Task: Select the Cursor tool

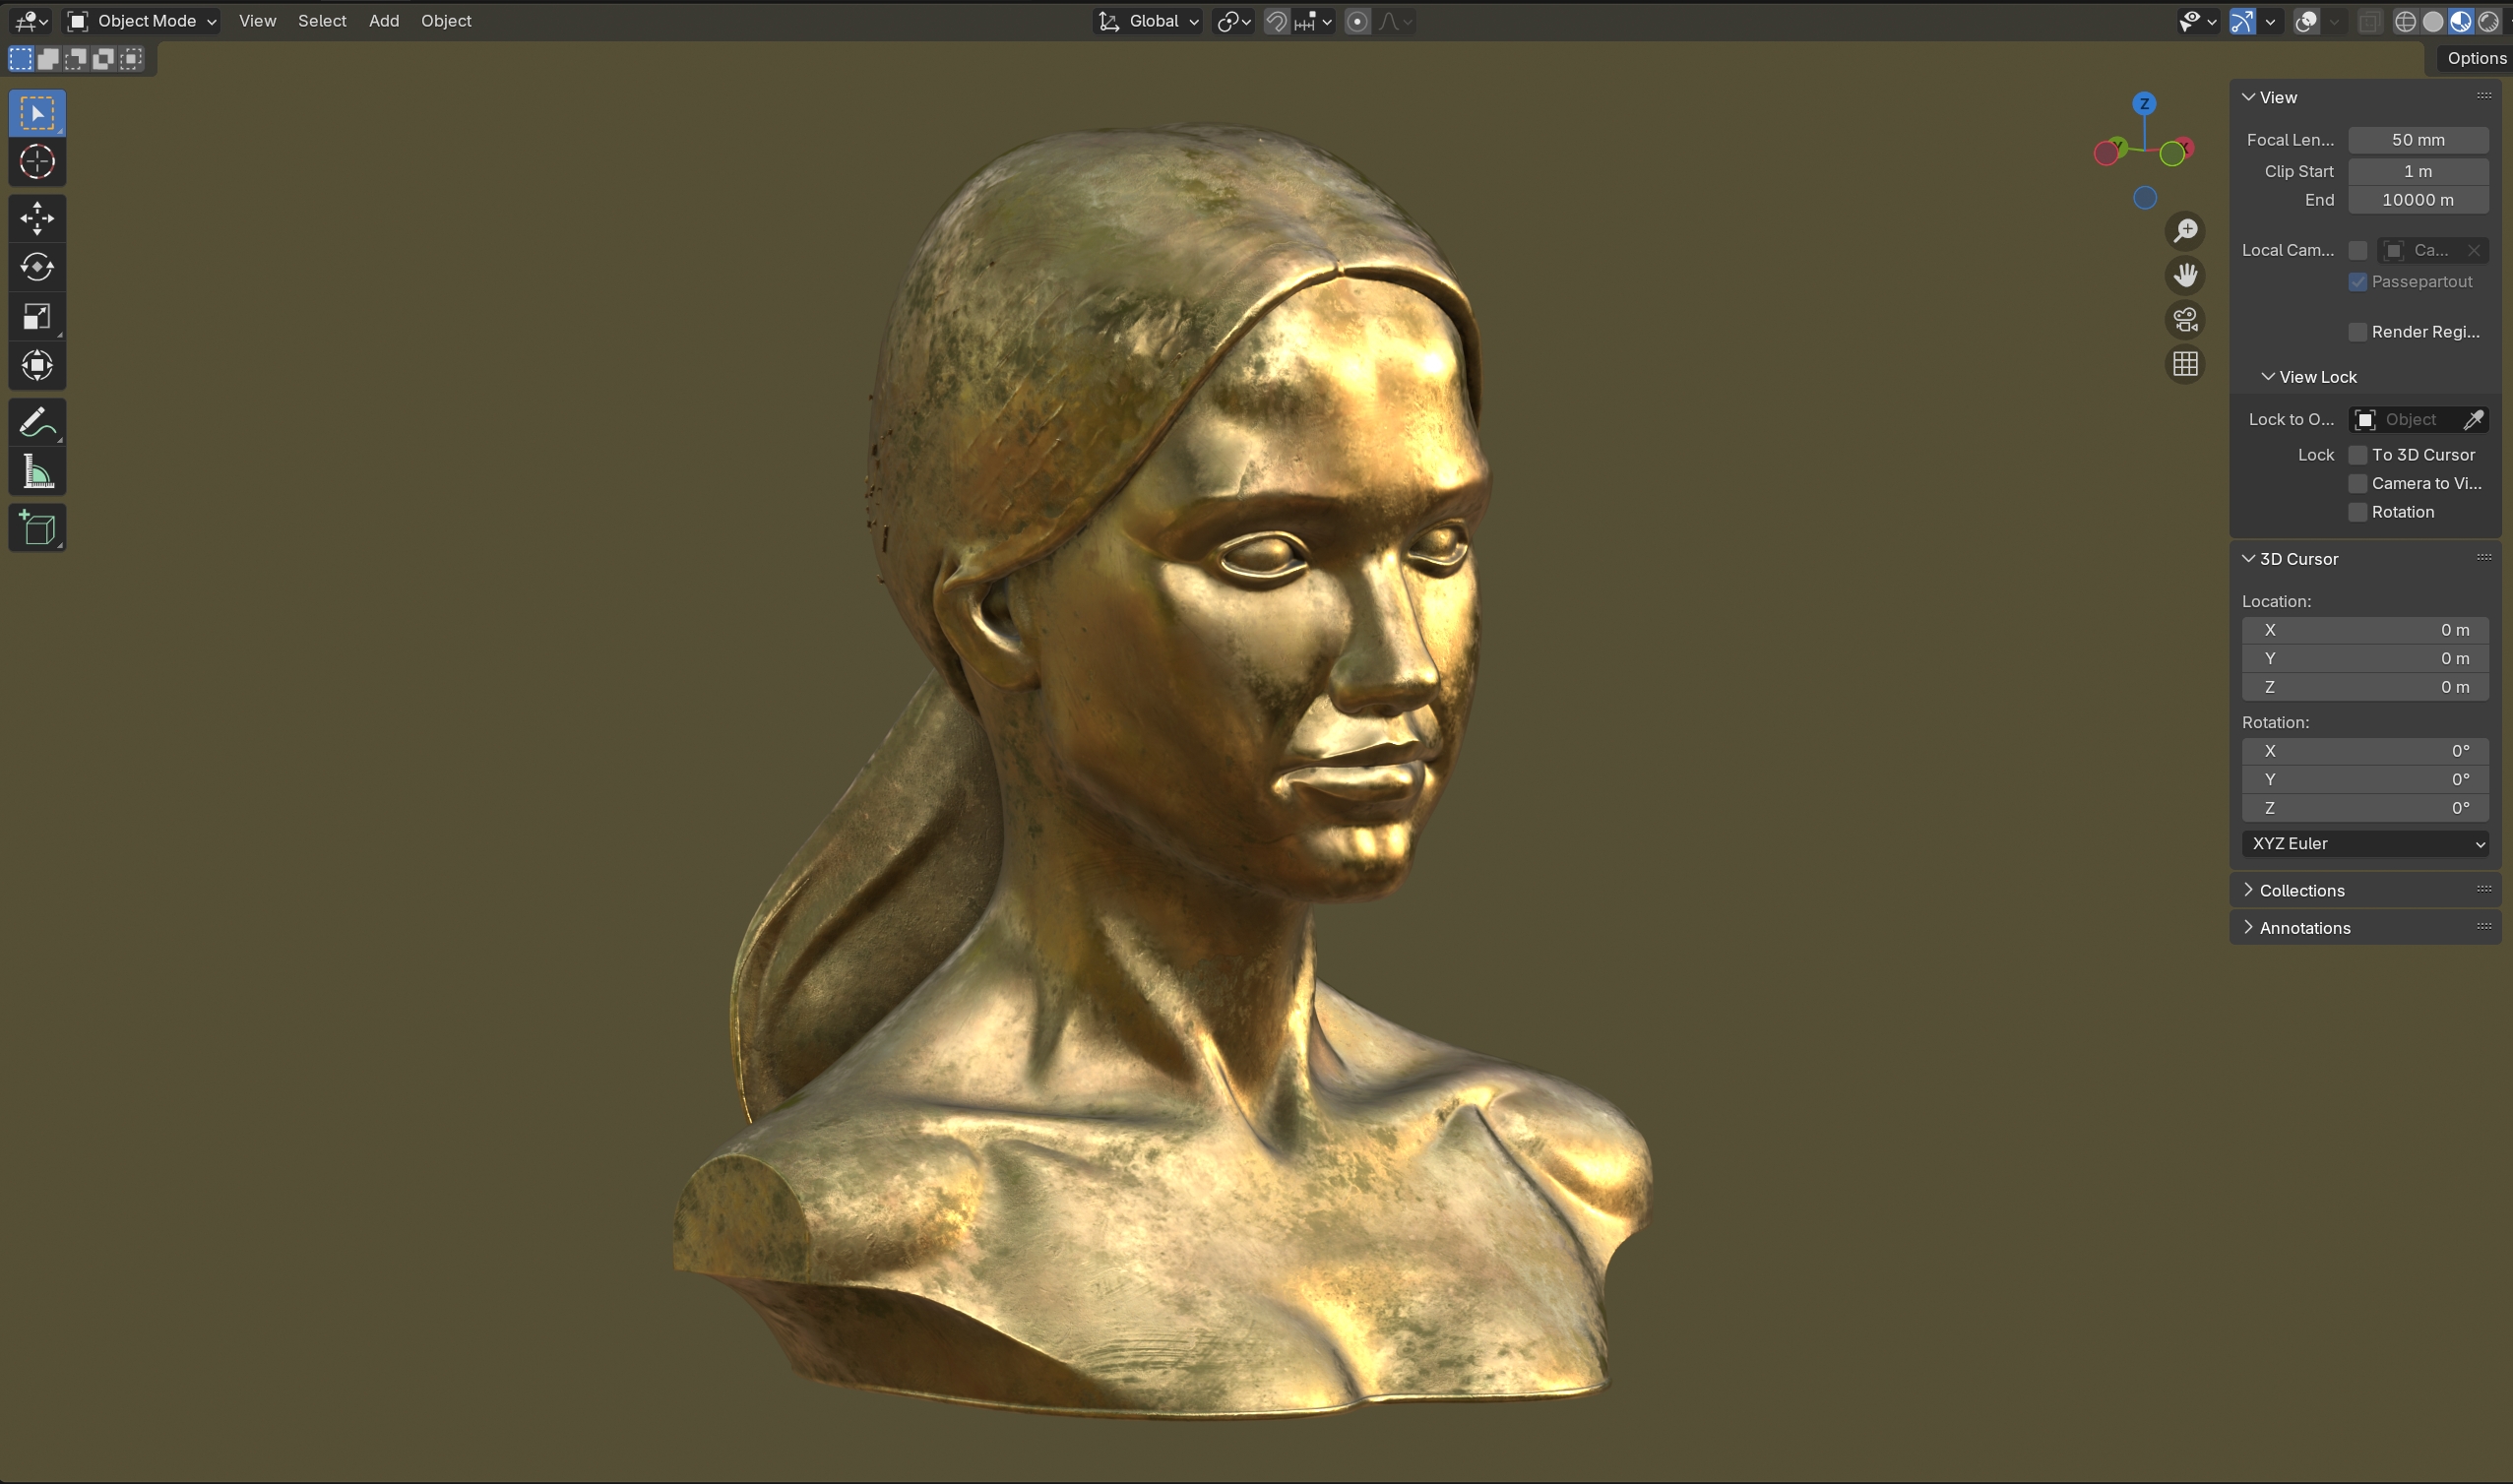Action: coord(37,162)
